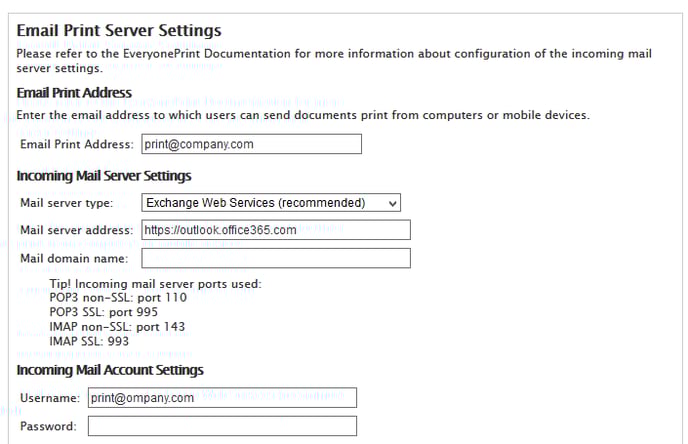Click the 'Mail server type:' label

pos(66,203)
